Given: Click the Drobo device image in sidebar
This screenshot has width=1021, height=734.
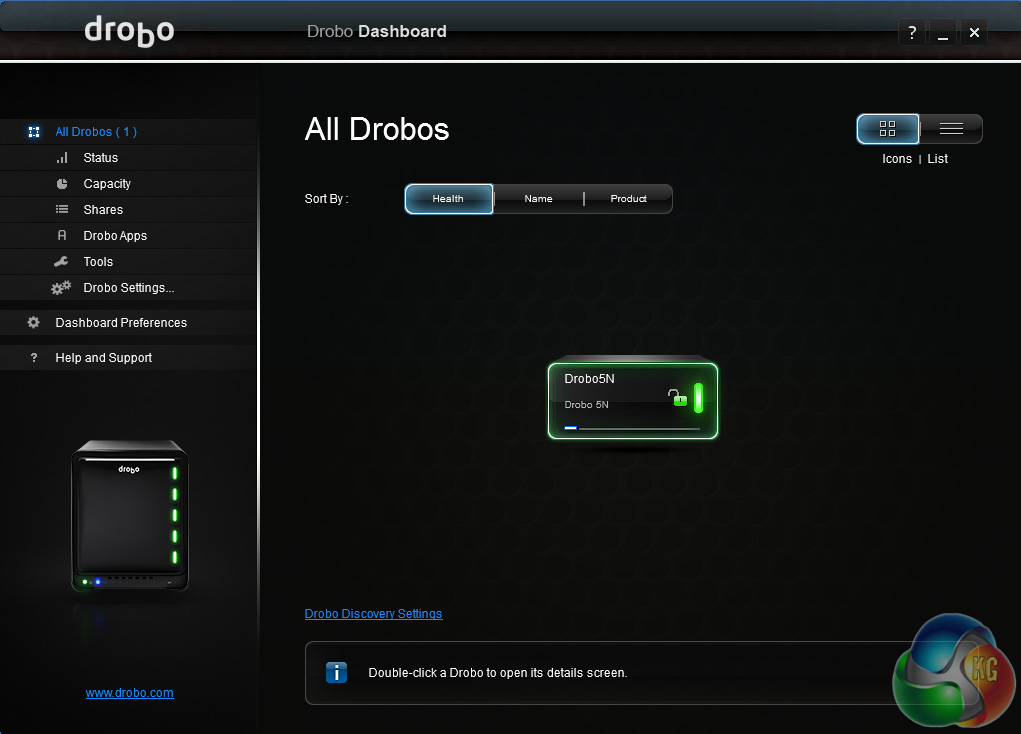Looking at the screenshot, I should [x=130, y=516].
